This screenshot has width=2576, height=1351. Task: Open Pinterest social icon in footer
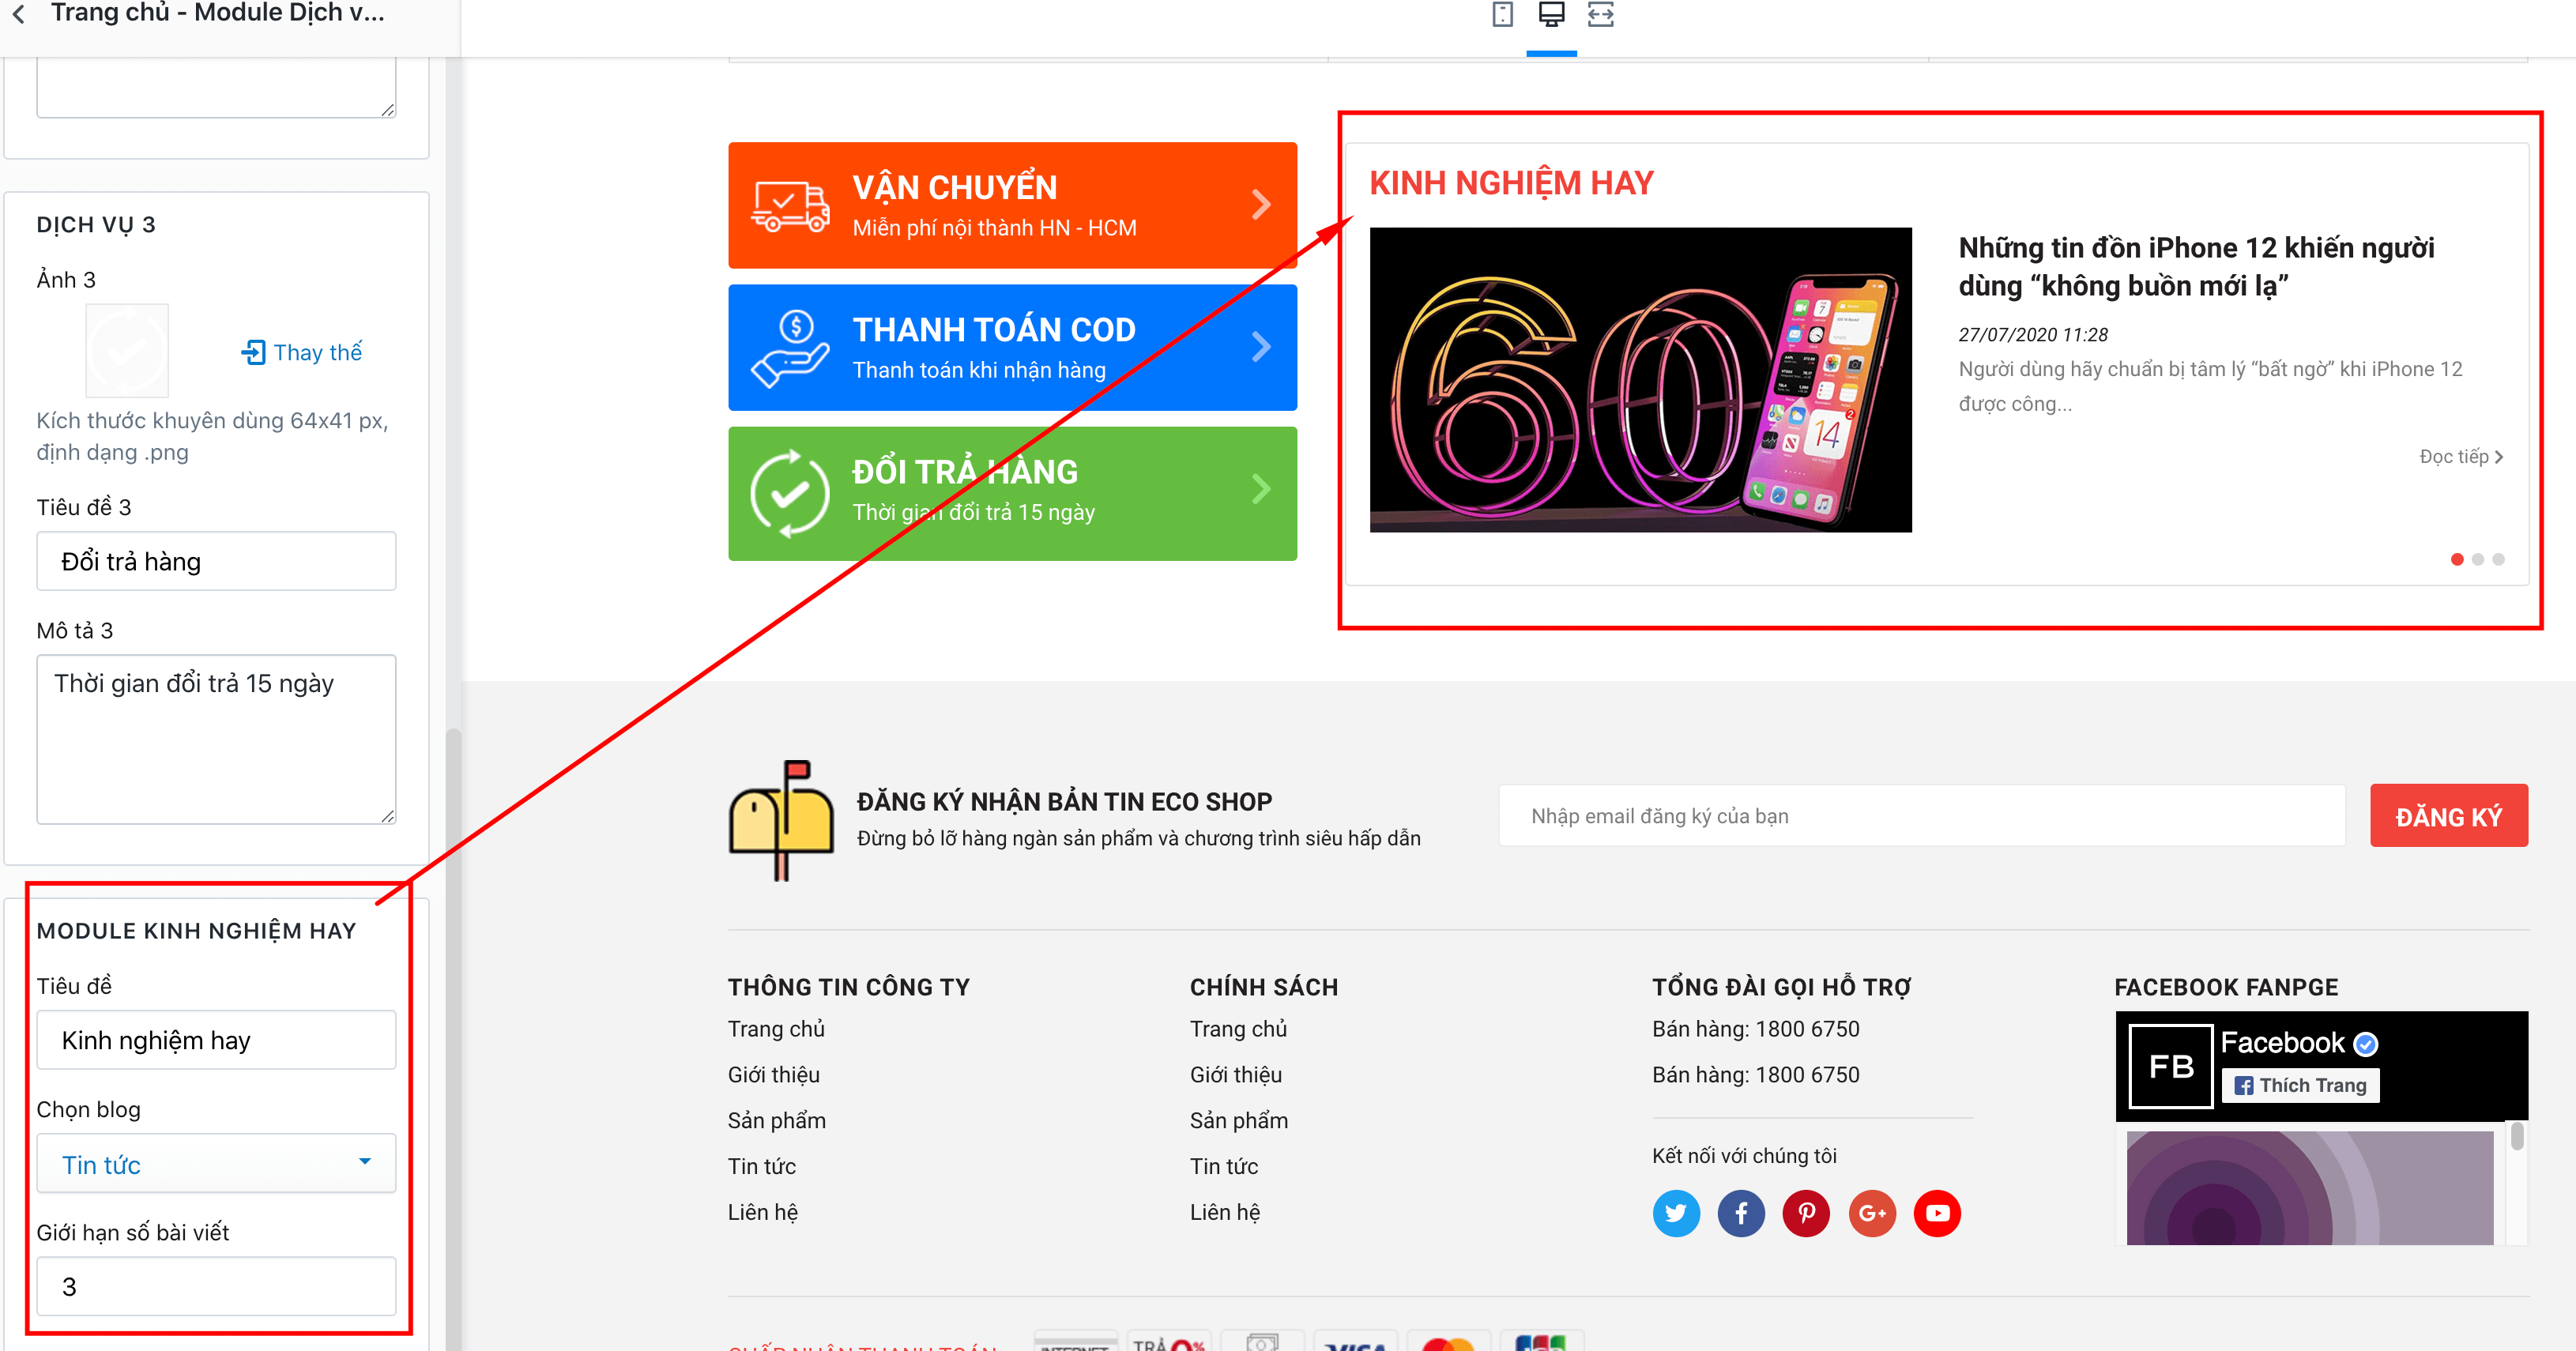point(1806,1213)
